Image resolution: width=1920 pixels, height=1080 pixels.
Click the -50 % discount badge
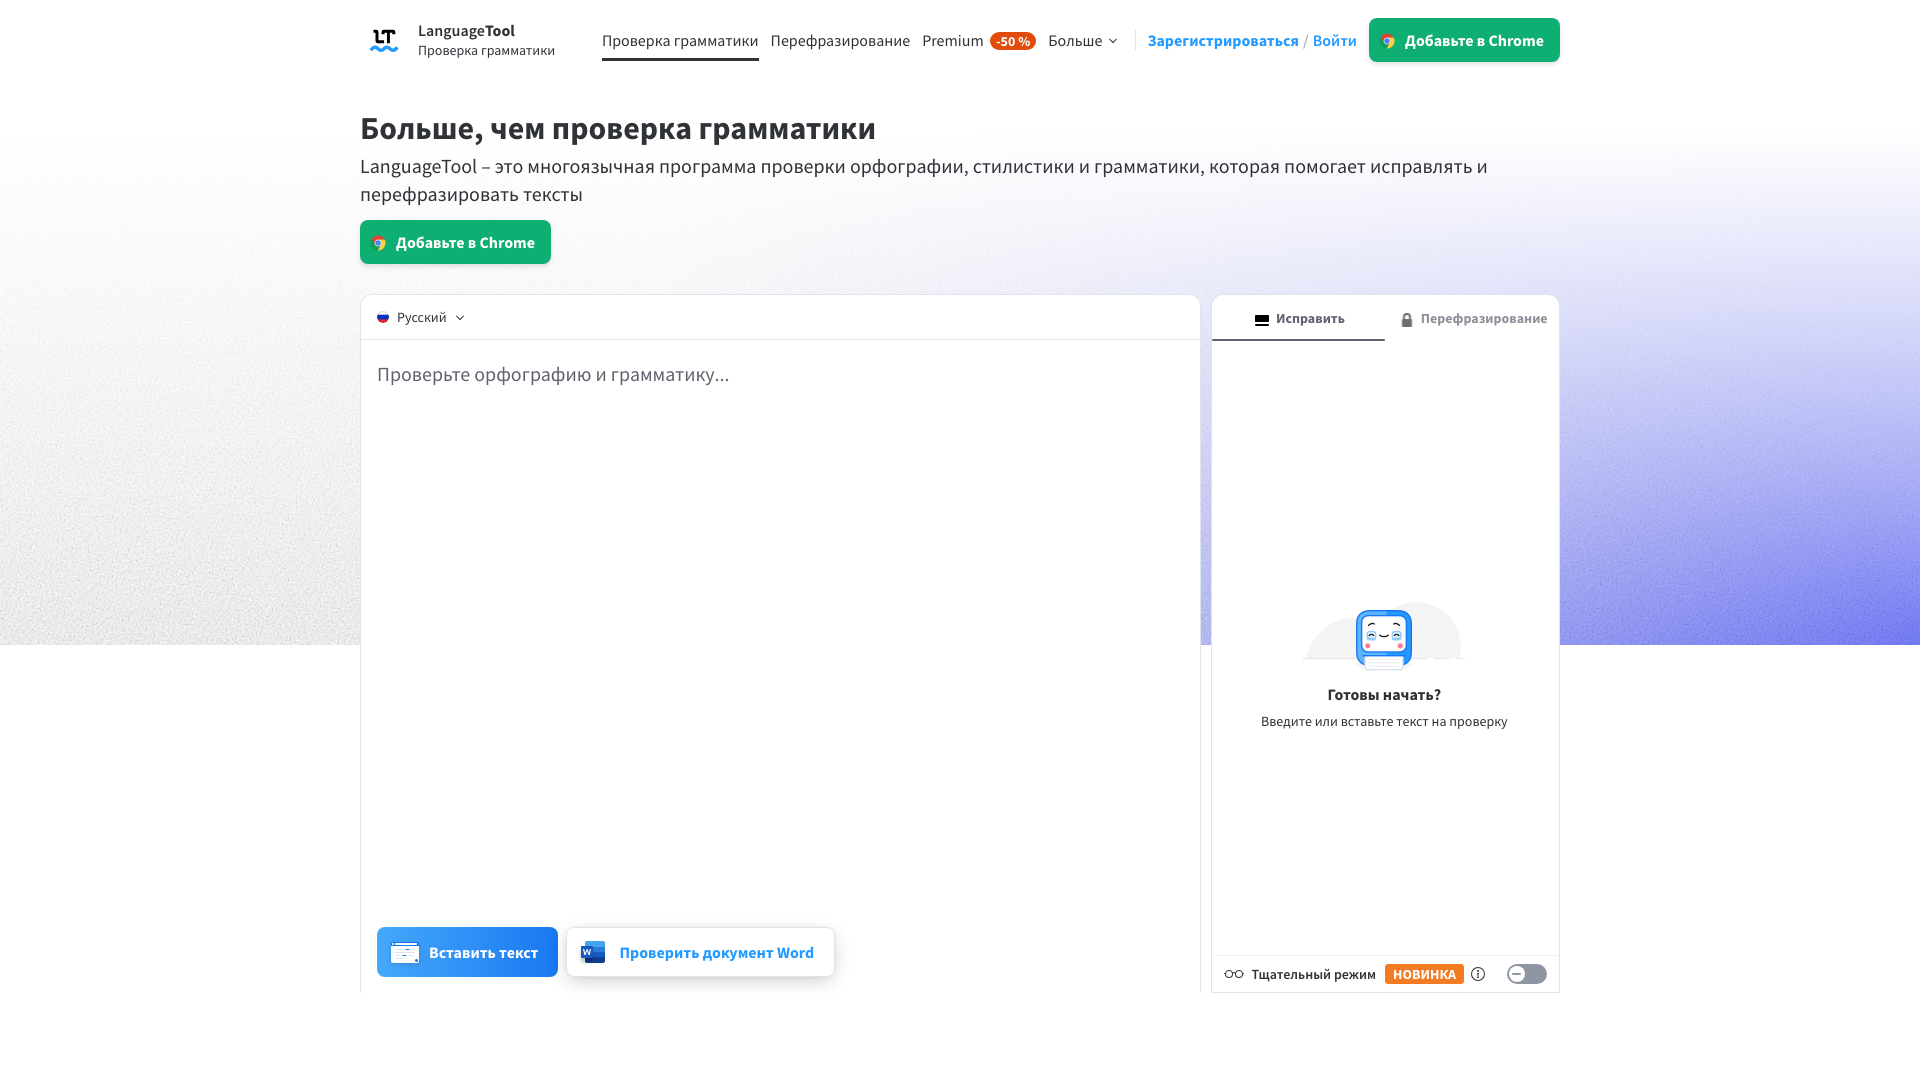1013,41
